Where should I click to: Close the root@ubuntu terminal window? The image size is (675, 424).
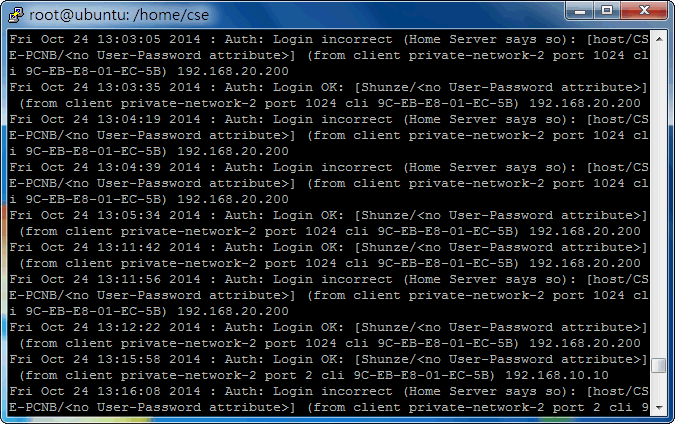pos(642,10)
